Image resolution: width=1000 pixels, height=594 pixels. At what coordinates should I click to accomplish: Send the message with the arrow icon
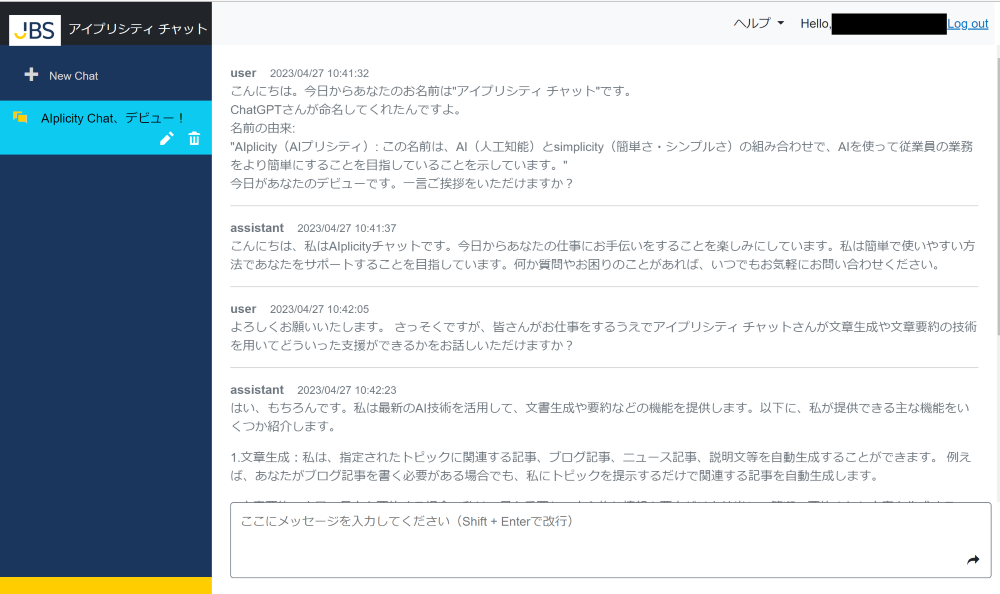[x=971, y=561]
